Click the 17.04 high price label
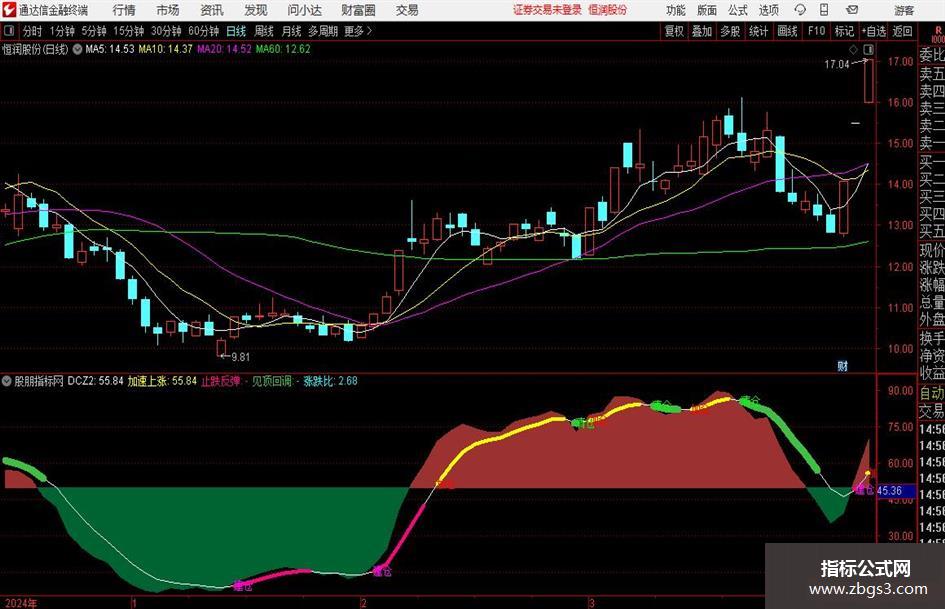Viewport: 945px width, 609px height. [837, 65]
